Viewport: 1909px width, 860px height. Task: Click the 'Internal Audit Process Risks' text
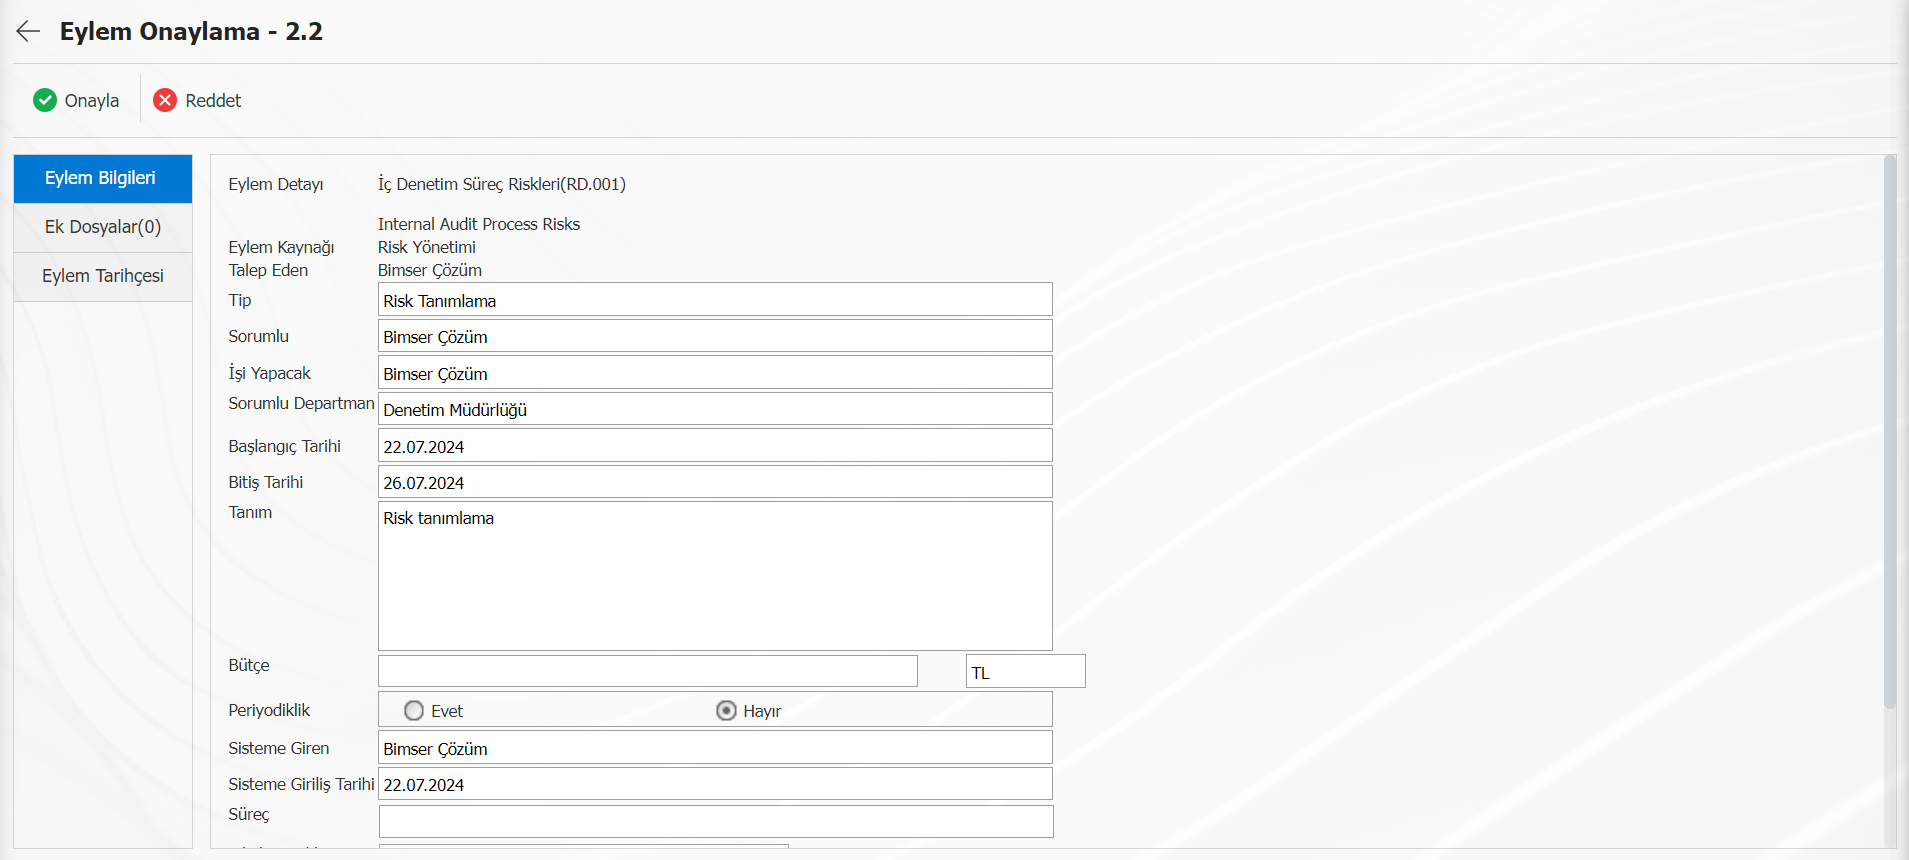pos(479,224)
